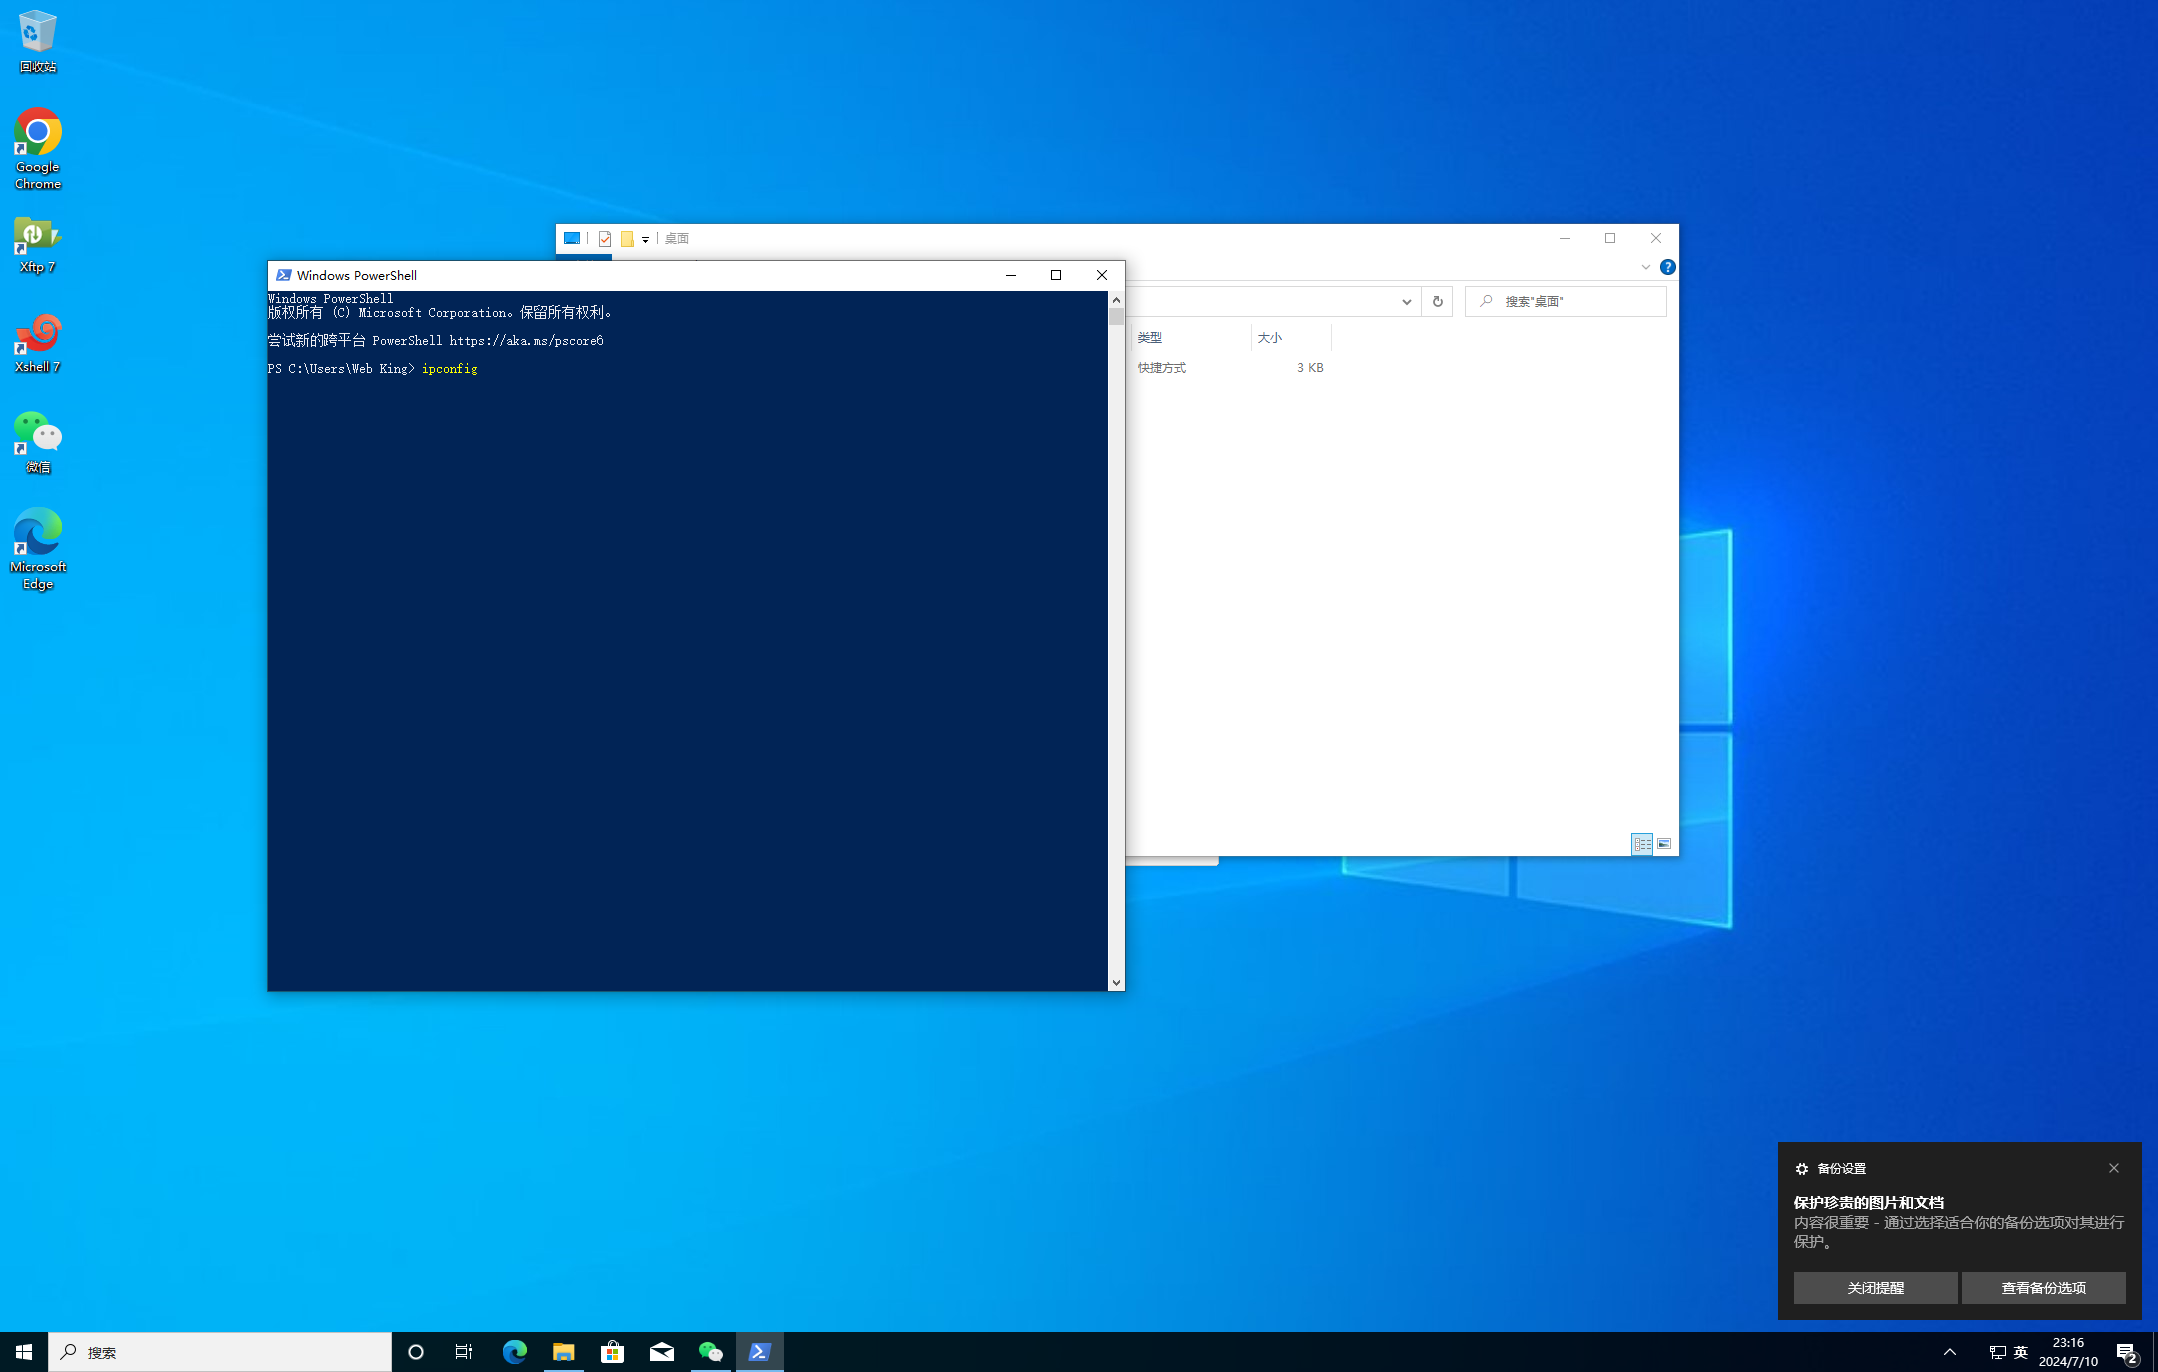
Task: Open the Action Center notifications icon
Action: 2127,1352
